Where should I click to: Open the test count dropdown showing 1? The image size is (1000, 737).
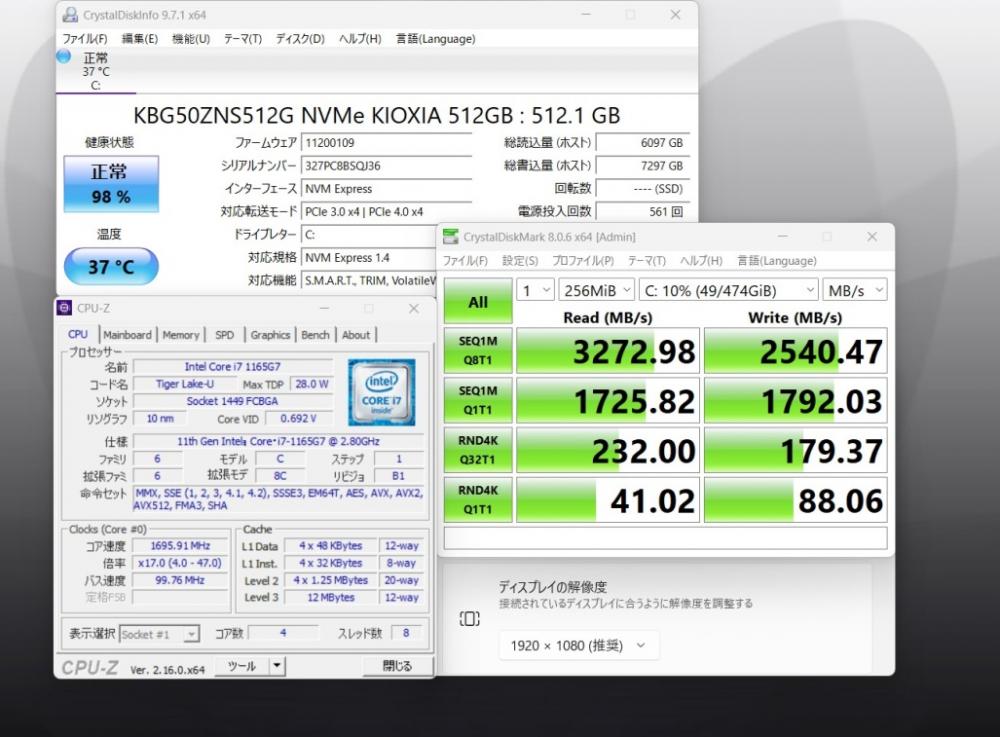pos(535,291)
